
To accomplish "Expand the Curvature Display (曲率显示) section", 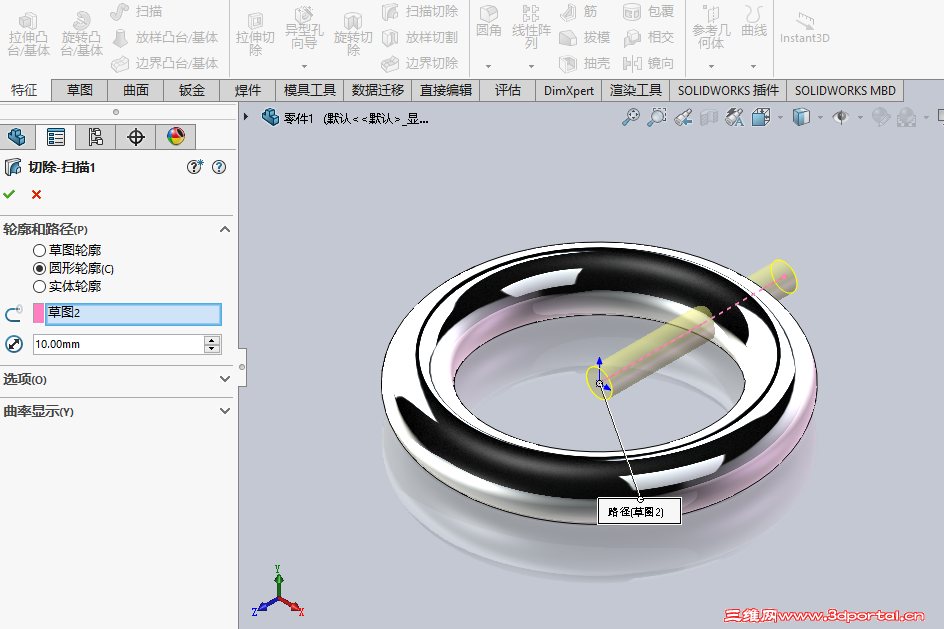I will pos(225,411).
